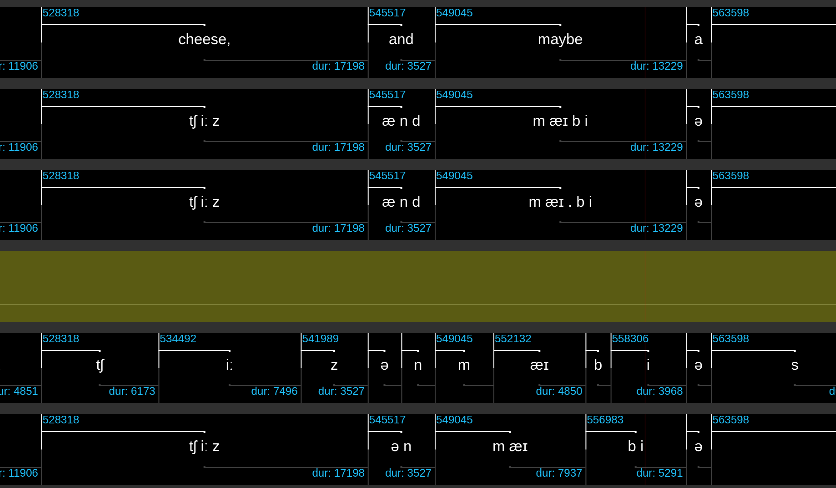This screenshot has width=836, height=488.
Task: Click the boundary label 556983
Action: (605, 420)
